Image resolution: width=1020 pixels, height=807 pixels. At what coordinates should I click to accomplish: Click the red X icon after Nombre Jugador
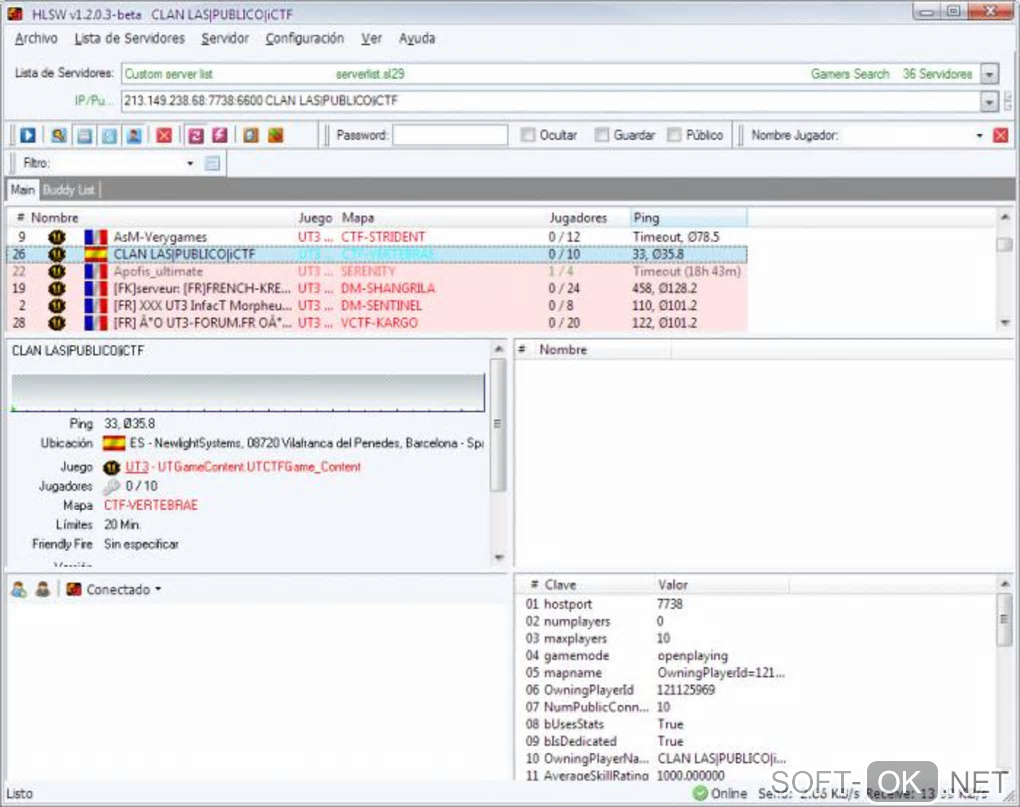tap(1000, 135)
